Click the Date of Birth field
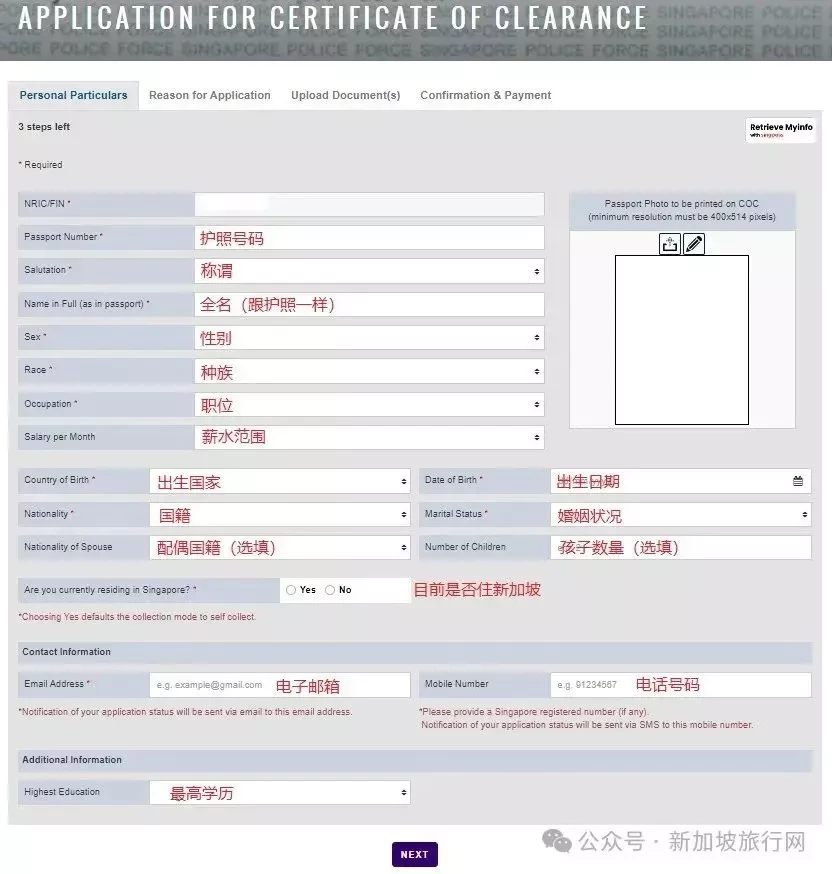This screenshot has width=832, height=874. click(681, 481)
